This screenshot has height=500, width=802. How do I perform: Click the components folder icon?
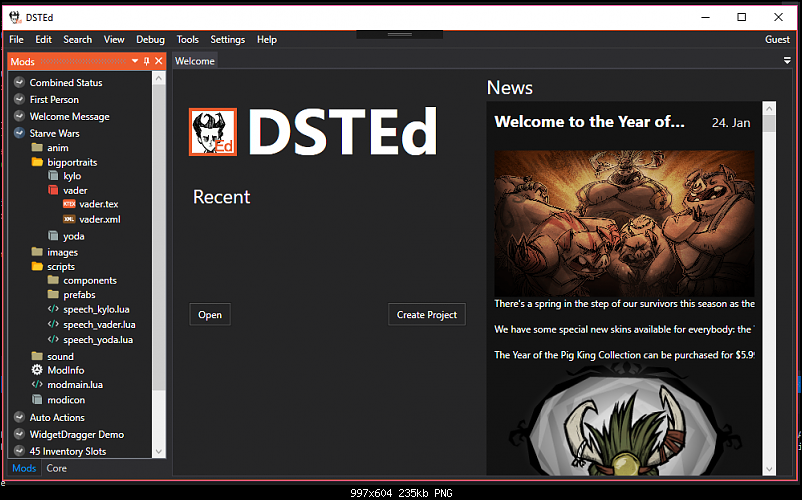pos(53,280)
